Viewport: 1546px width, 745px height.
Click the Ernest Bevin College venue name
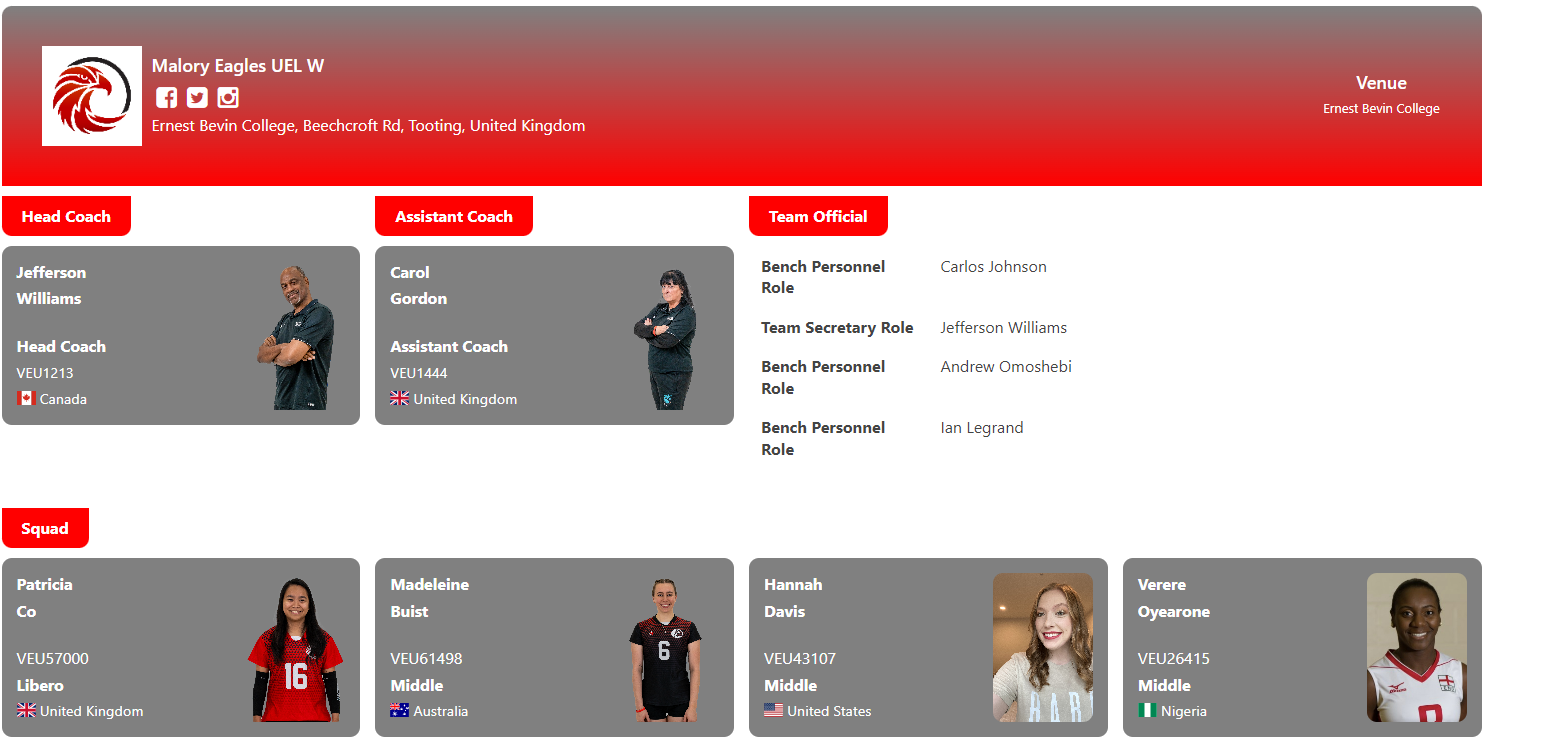1381,109
